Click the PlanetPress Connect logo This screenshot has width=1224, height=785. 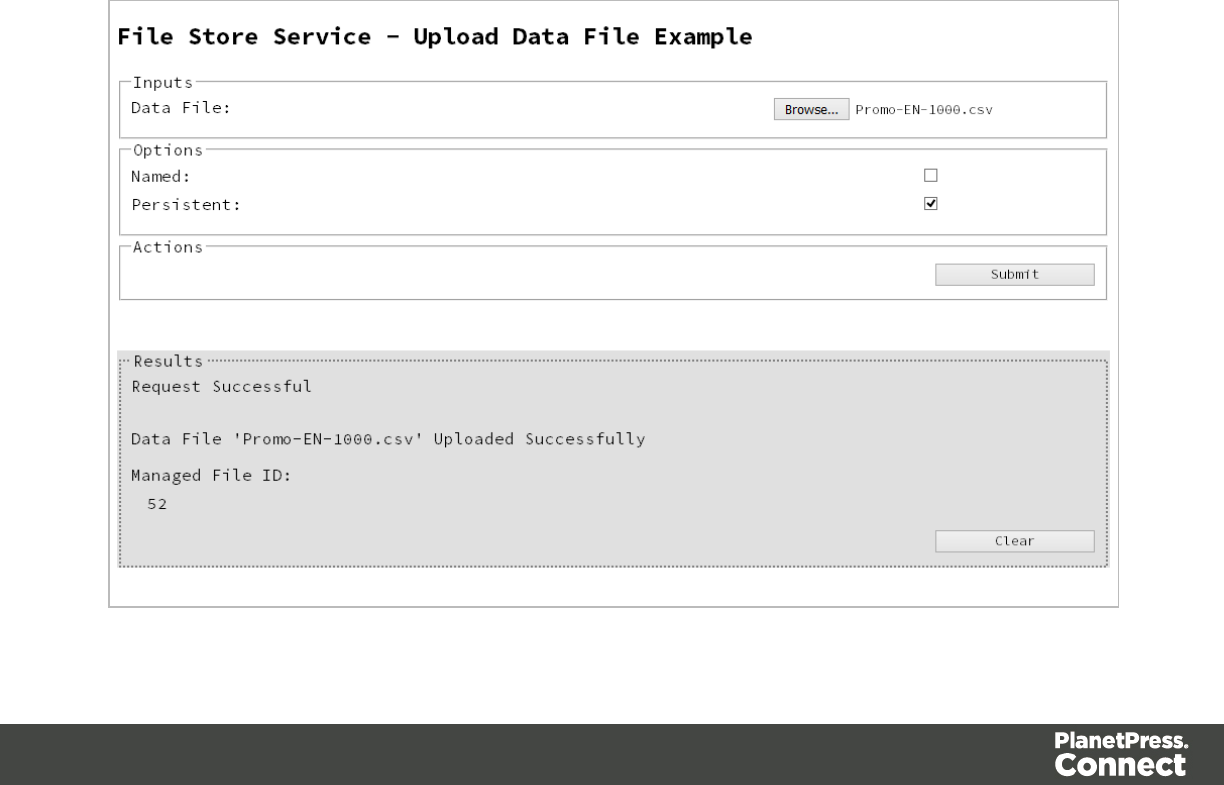click(1121, 754)
